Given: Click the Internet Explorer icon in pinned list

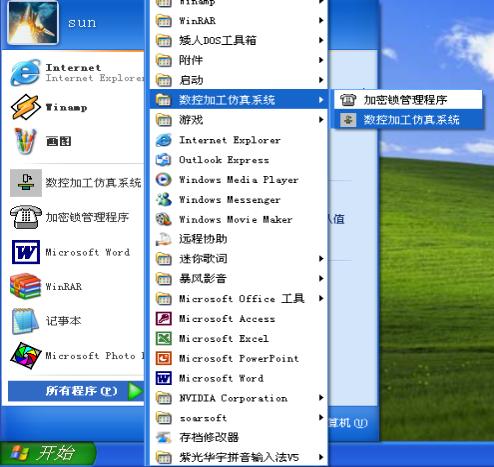Looking at the screenshot, I should [x=25, y=73].
